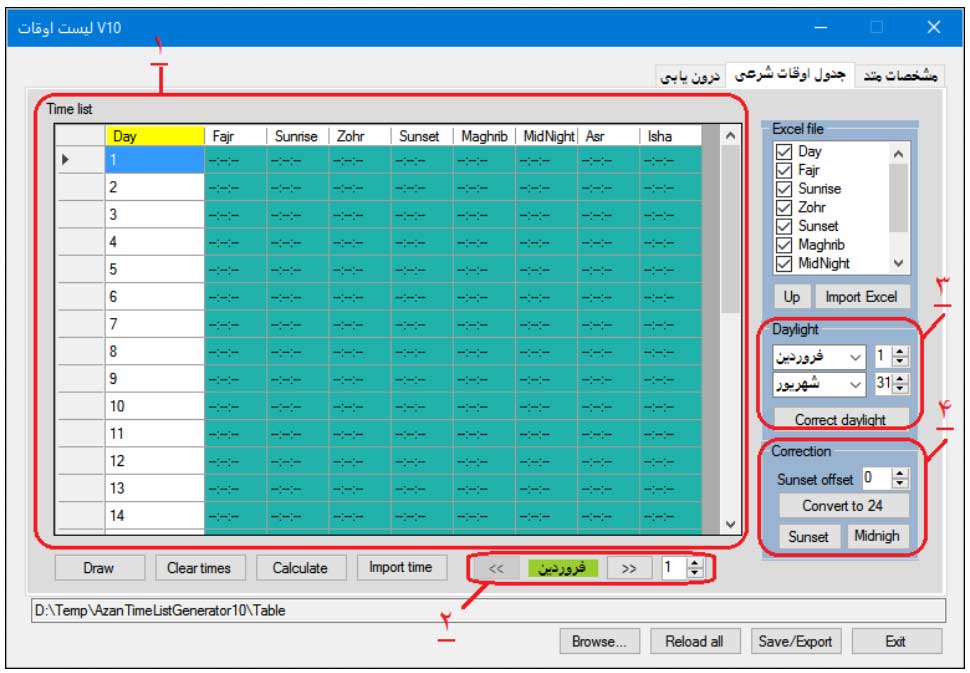Viewport: 970px width, 673px height.
Task: Toggle the Sunrise checkbox in Excel file
Action: point(785,189)
